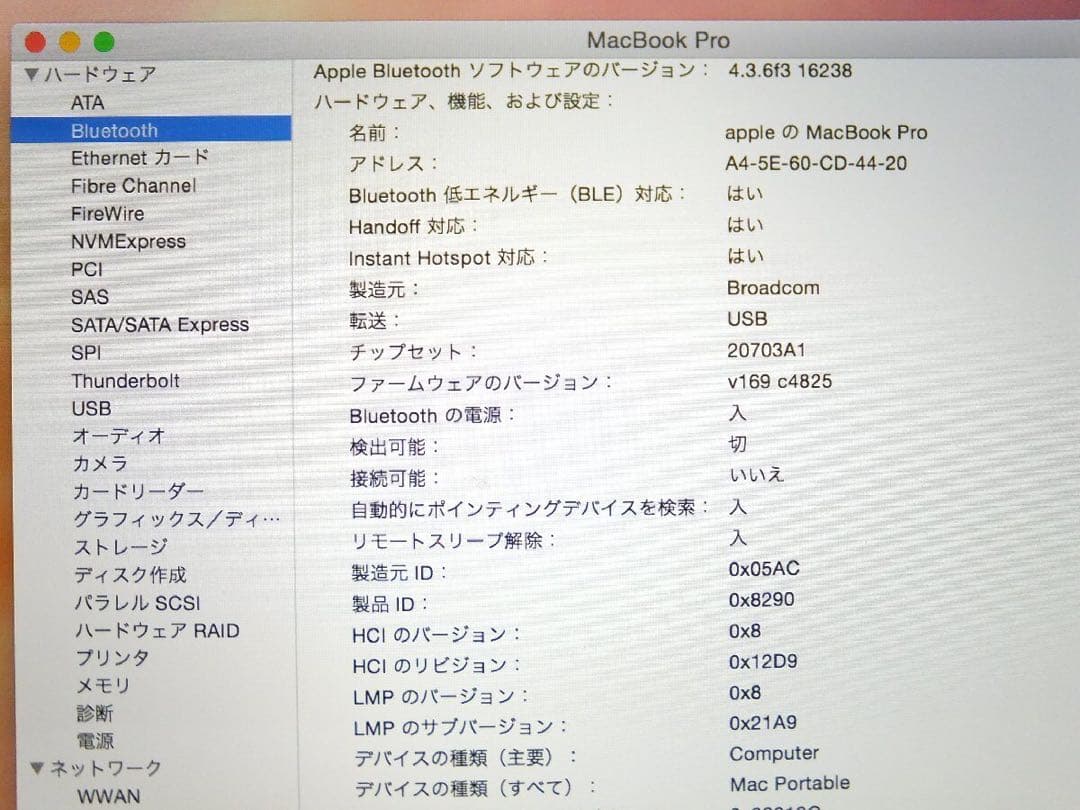This screenshot has height=810, width=1080.
Task: Click HCI revision value 0x12D9
Action: pyautogui.click(x=763, y=662)
